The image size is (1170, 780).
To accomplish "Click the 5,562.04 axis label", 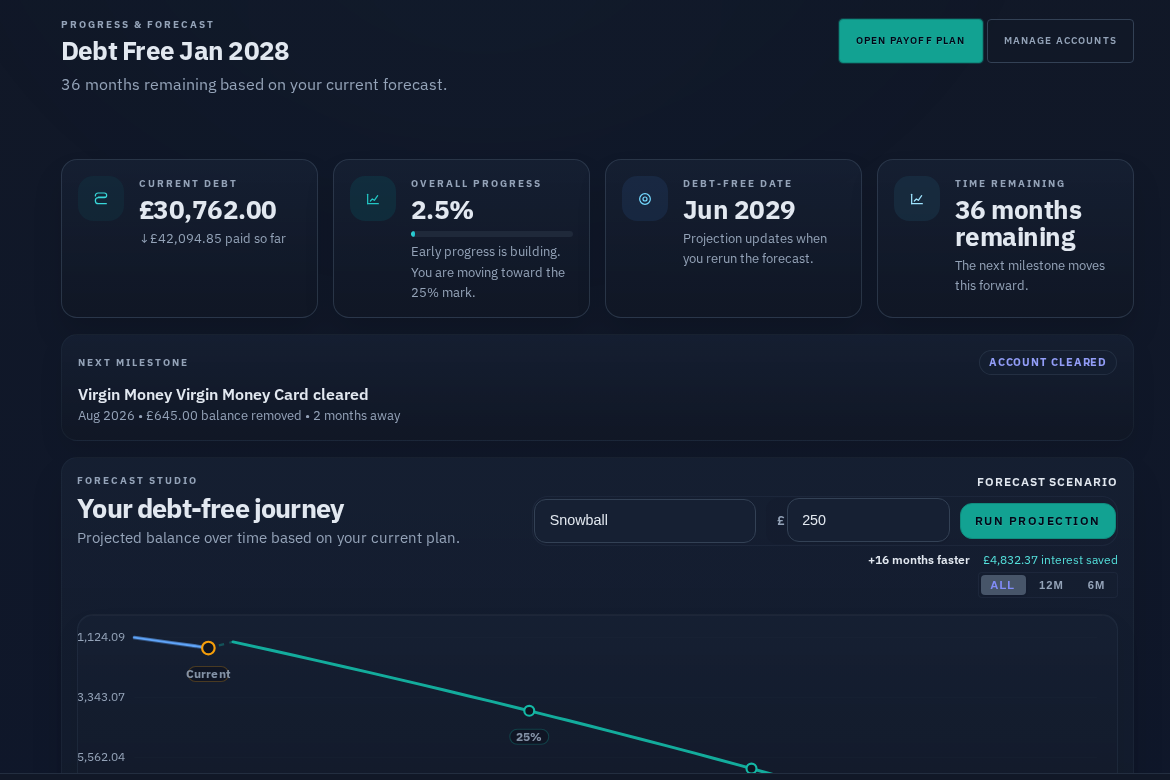I will tap(101, 757).
